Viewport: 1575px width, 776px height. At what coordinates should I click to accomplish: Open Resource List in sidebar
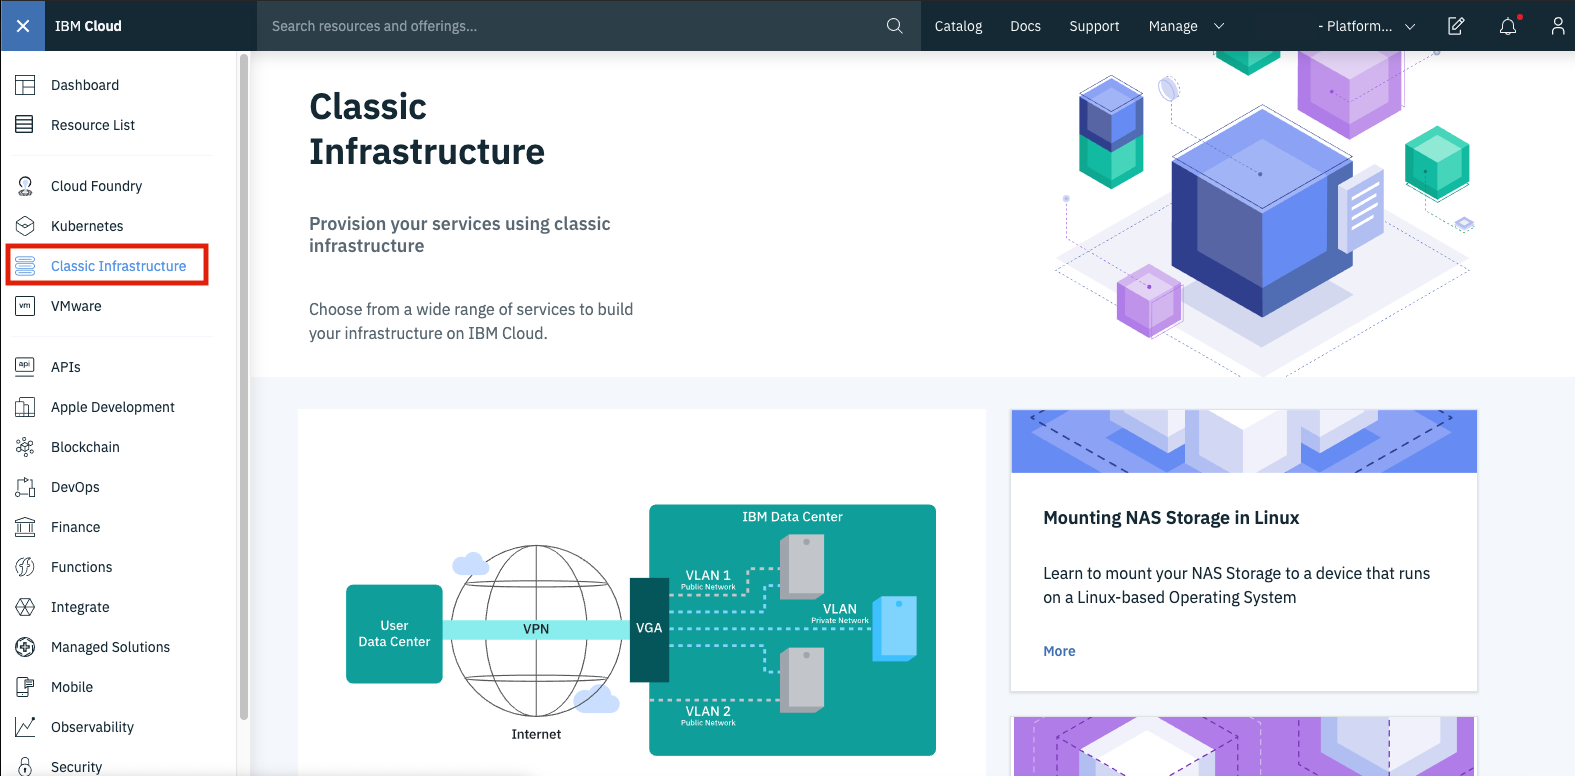(93, 125)
